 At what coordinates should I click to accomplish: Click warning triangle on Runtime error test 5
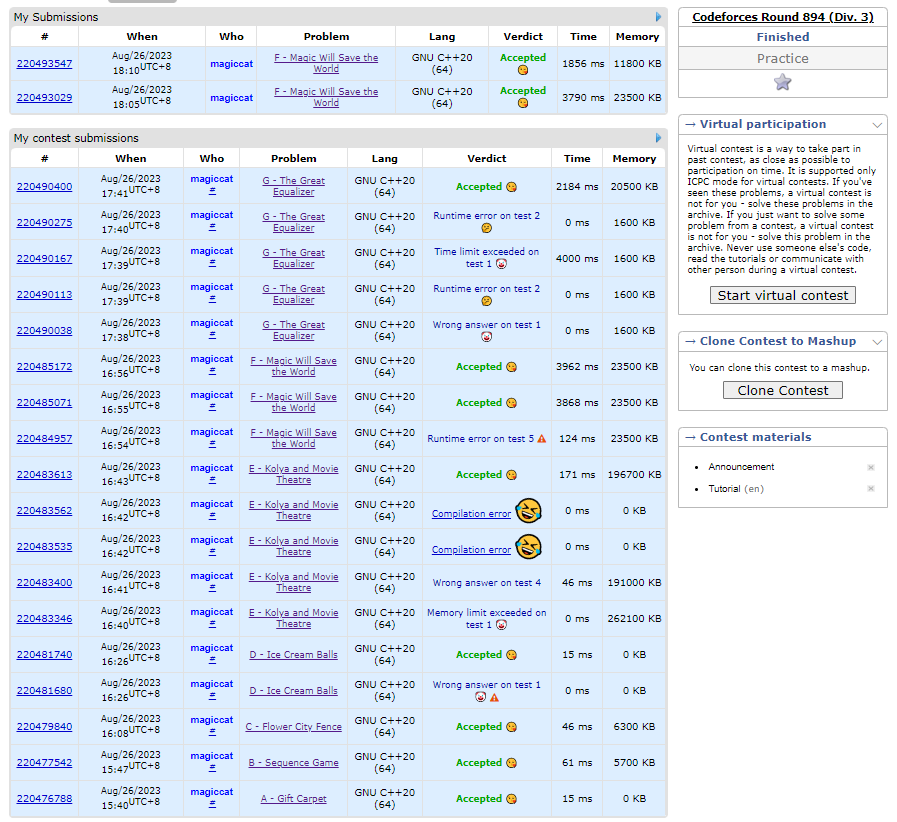(x=542, y=439)
